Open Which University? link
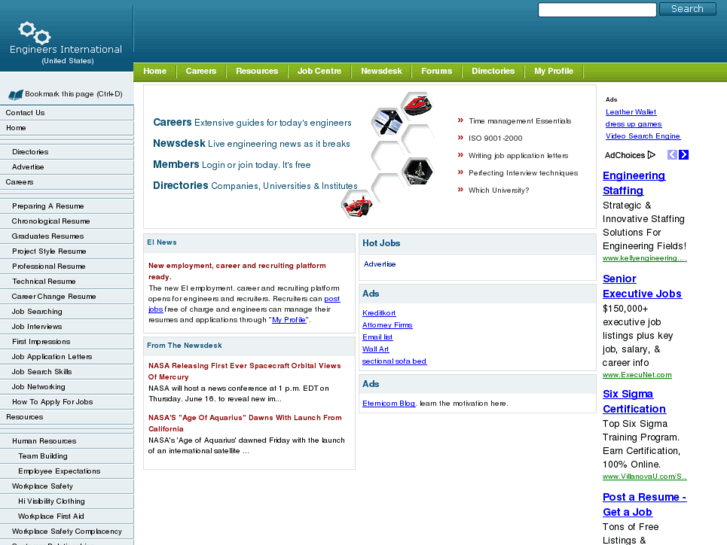 [x=498, y=190]
